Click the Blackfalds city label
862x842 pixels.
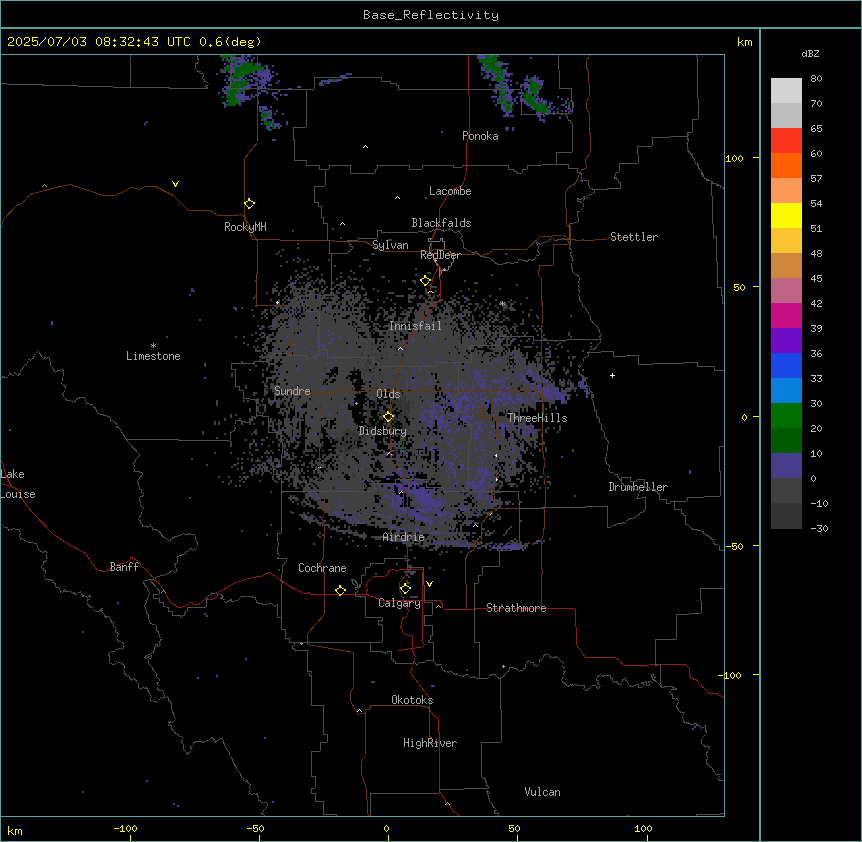(441, 223)
